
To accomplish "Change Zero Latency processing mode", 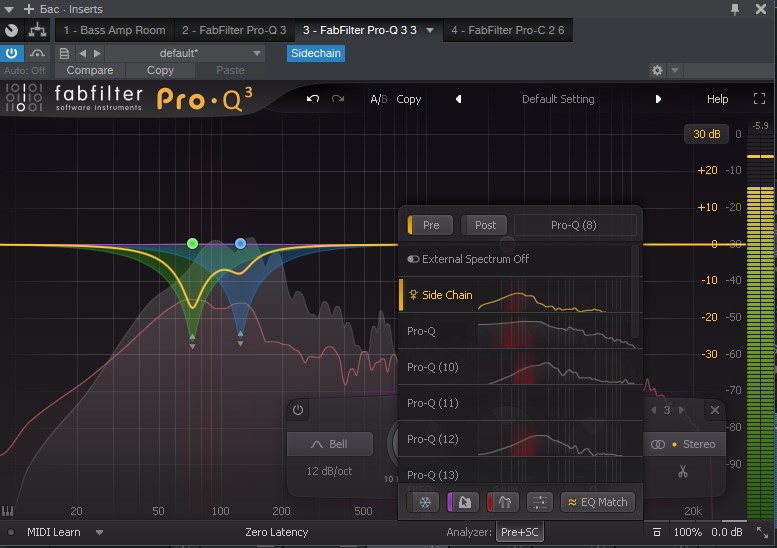I will [x=277, y=532].
